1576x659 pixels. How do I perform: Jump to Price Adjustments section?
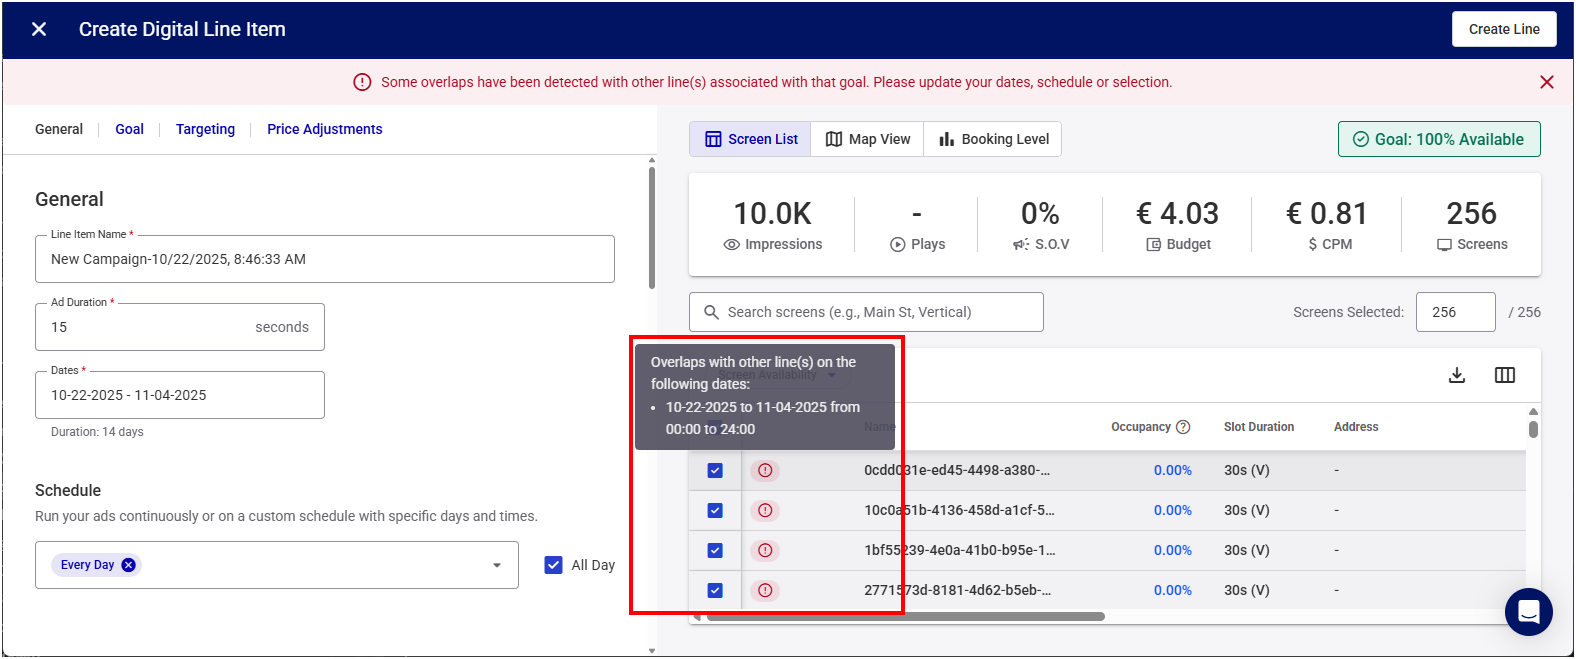[x=324, y=129]
